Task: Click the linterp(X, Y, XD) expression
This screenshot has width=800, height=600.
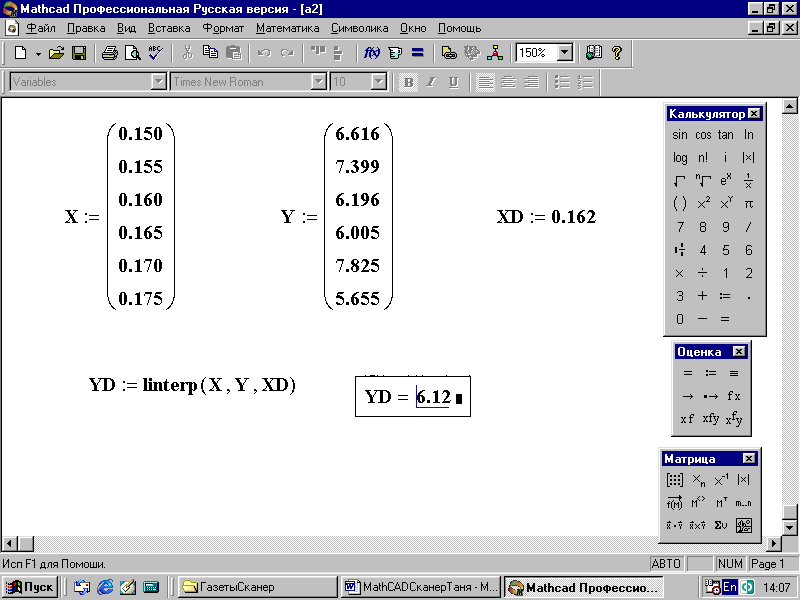Action: [219, 385]
